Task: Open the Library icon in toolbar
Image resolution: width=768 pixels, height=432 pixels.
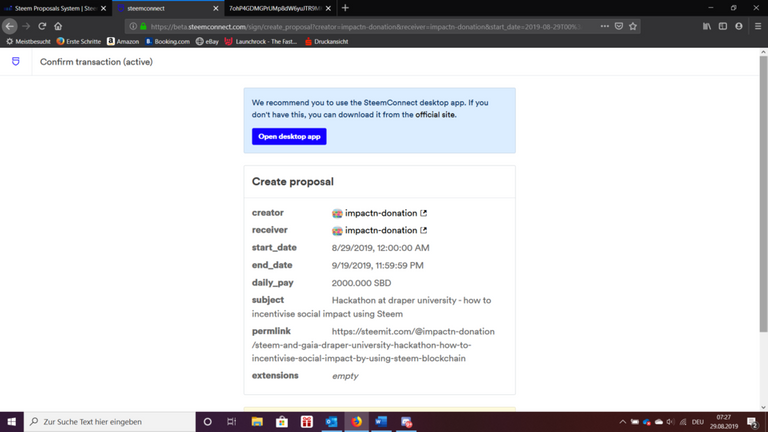Action: [707, 26]
